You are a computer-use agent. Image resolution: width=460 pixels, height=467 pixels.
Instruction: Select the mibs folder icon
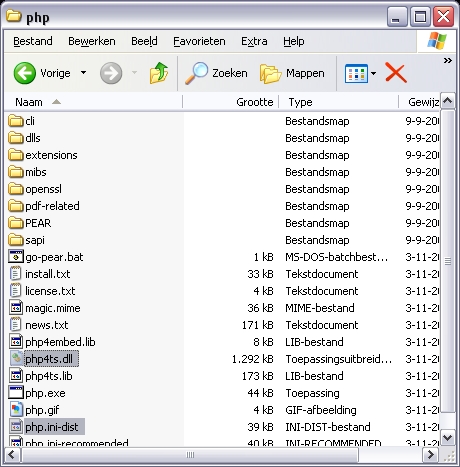(x=16, y=172)
